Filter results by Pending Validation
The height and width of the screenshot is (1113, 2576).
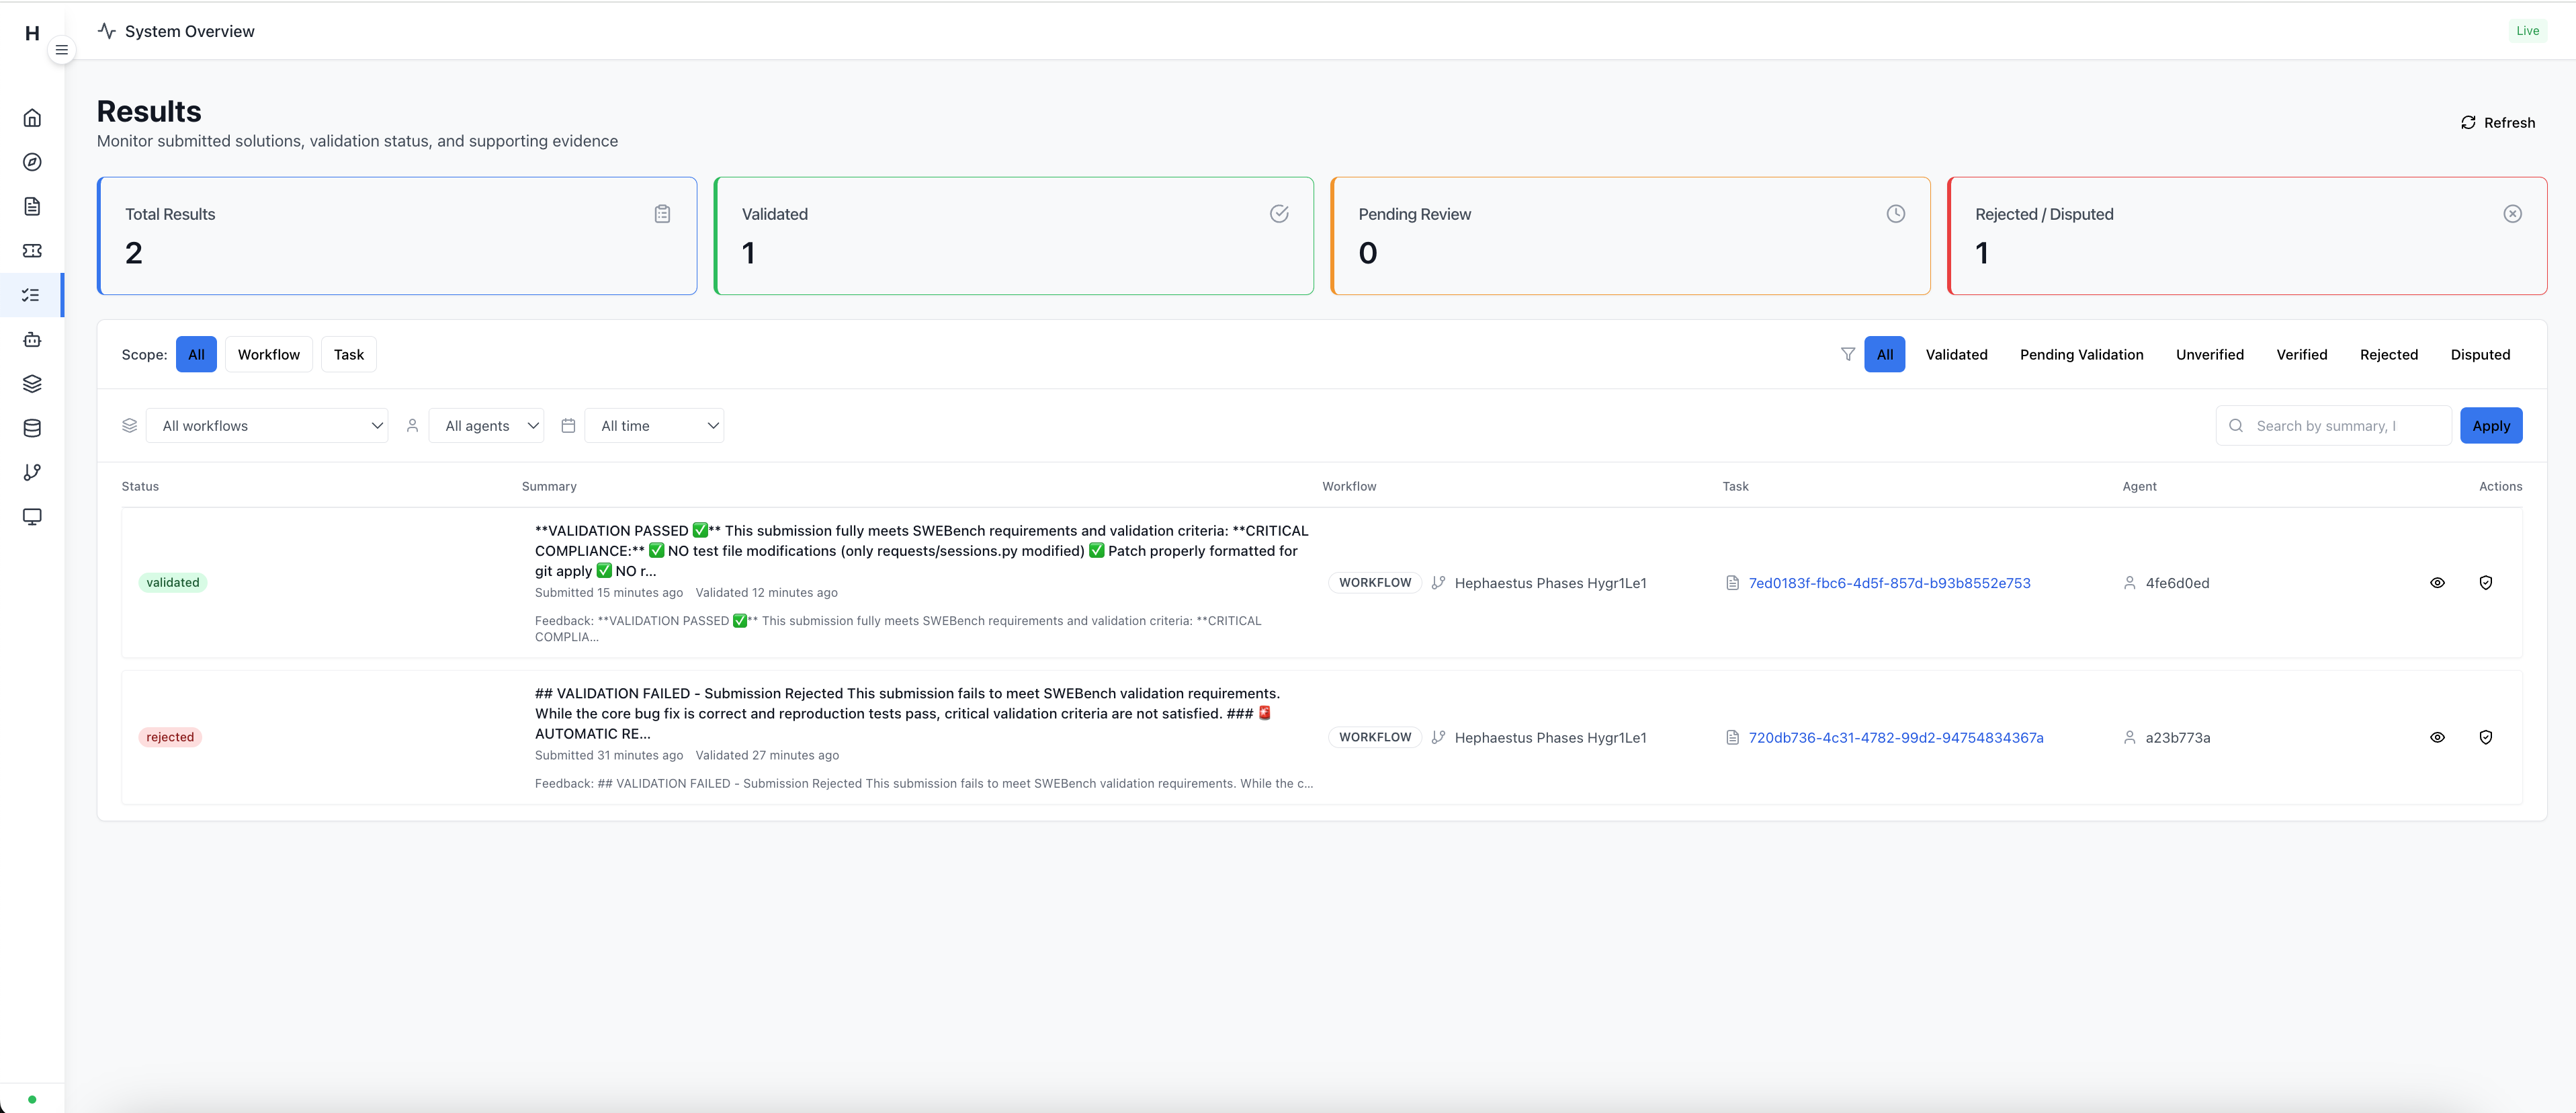(x=2081, y=355)
